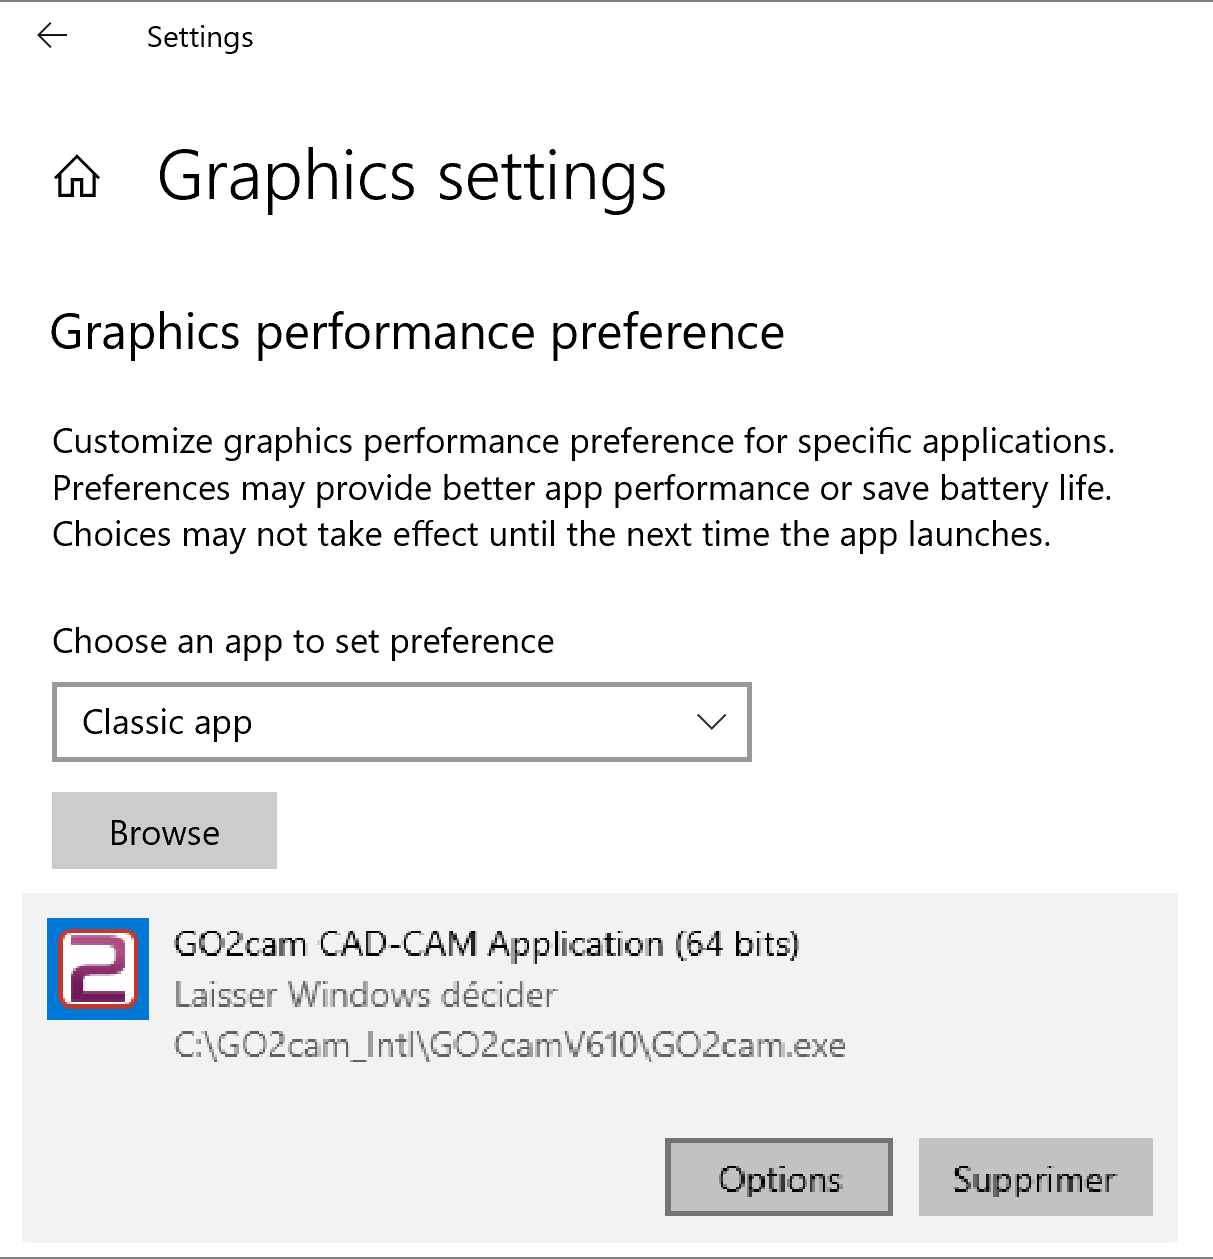Click the Browse button
The height and width of the screenshot is (1259, 1213).
click(x=164, y=831)
